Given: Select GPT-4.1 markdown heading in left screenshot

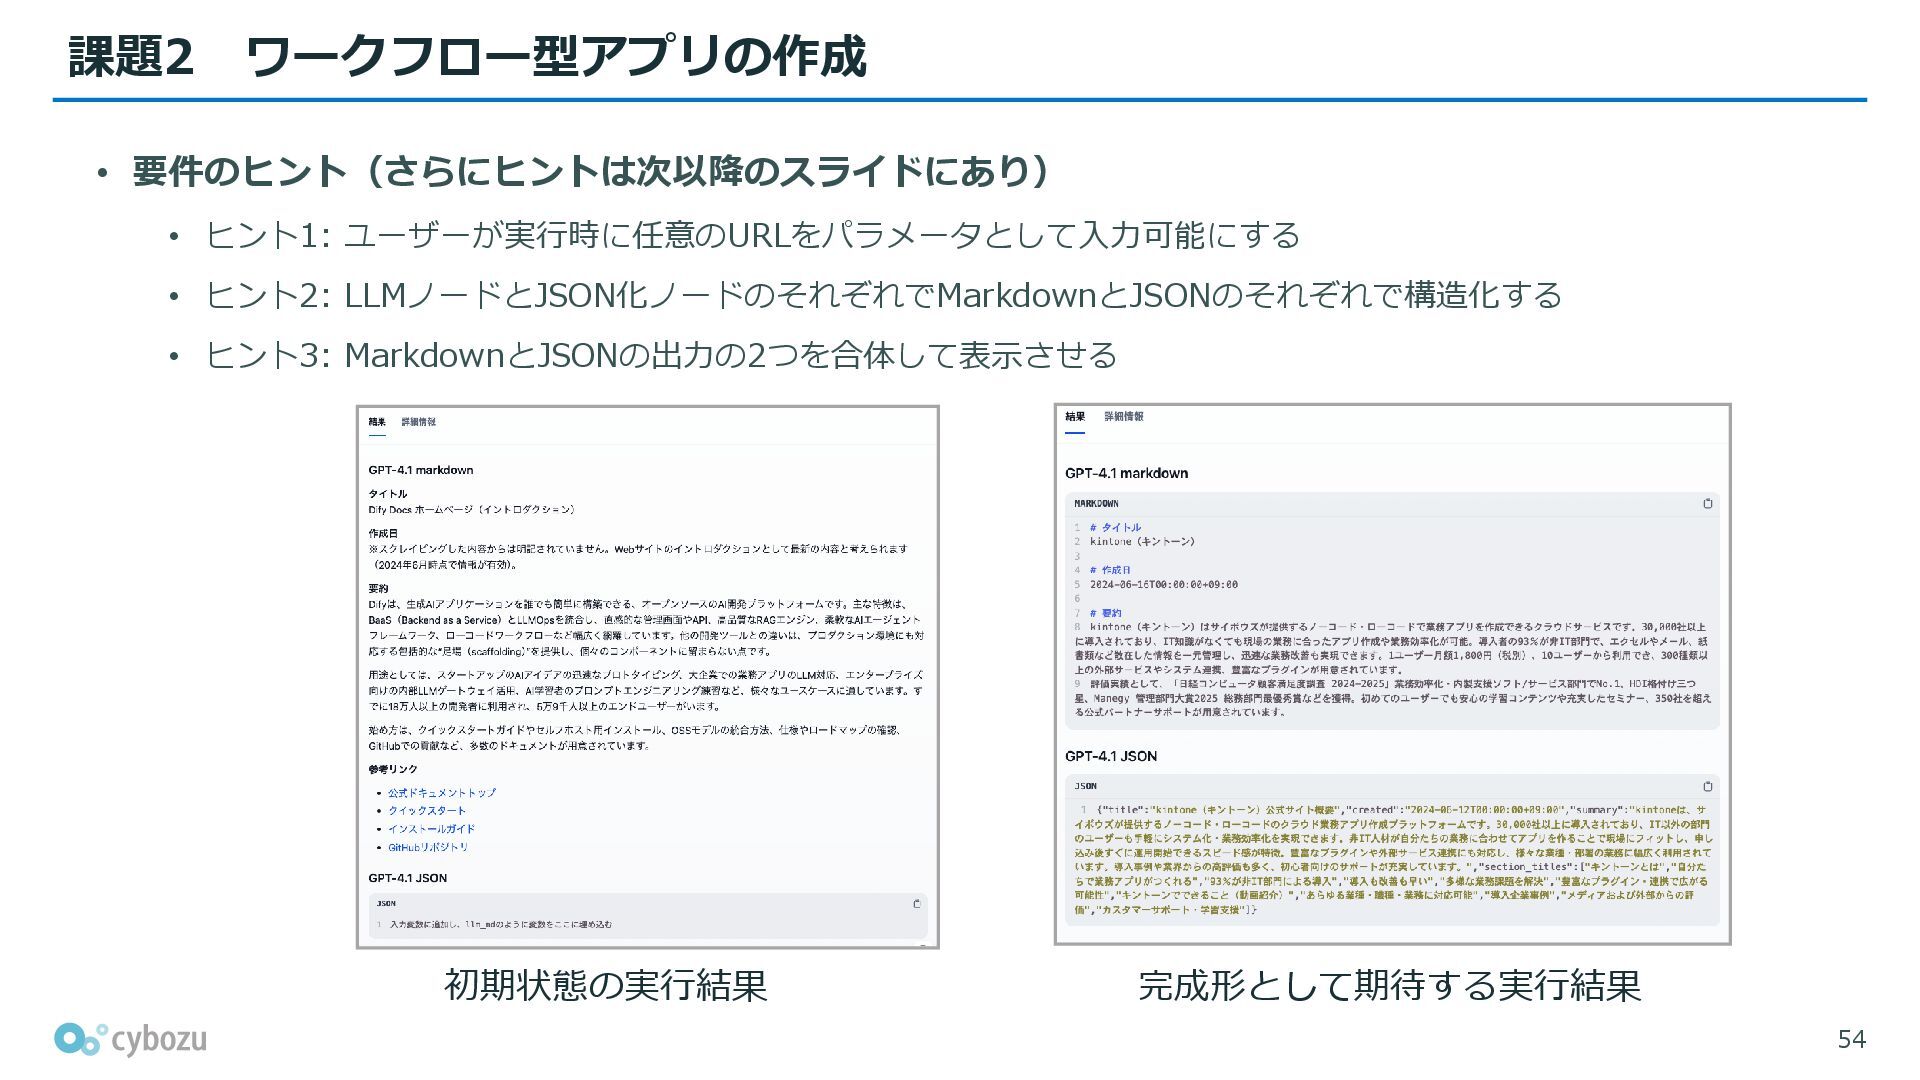Looking at the screenshot, I should [420, 470].
